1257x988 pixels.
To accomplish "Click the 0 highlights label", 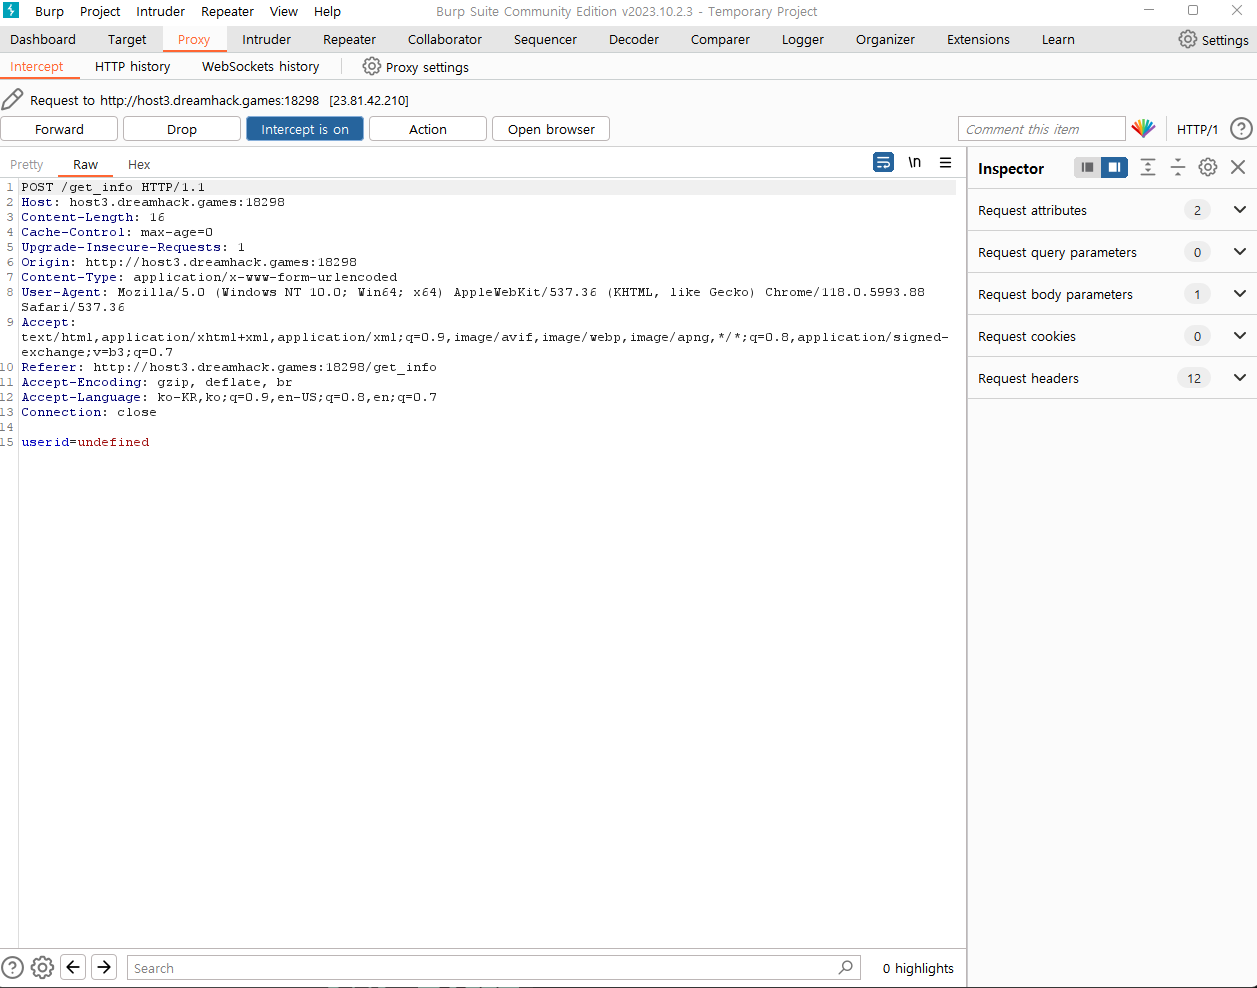I will pyautogui.click(x=918, y=967).
